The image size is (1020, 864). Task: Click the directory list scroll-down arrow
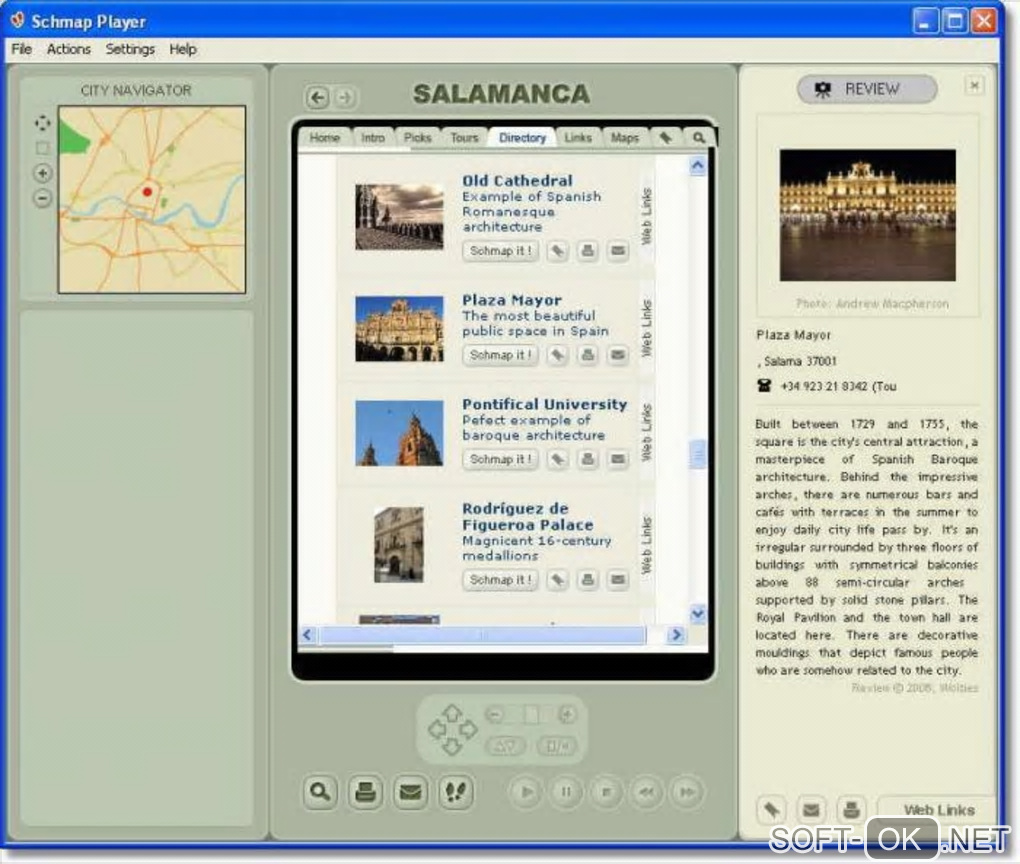tap(698, 614)
